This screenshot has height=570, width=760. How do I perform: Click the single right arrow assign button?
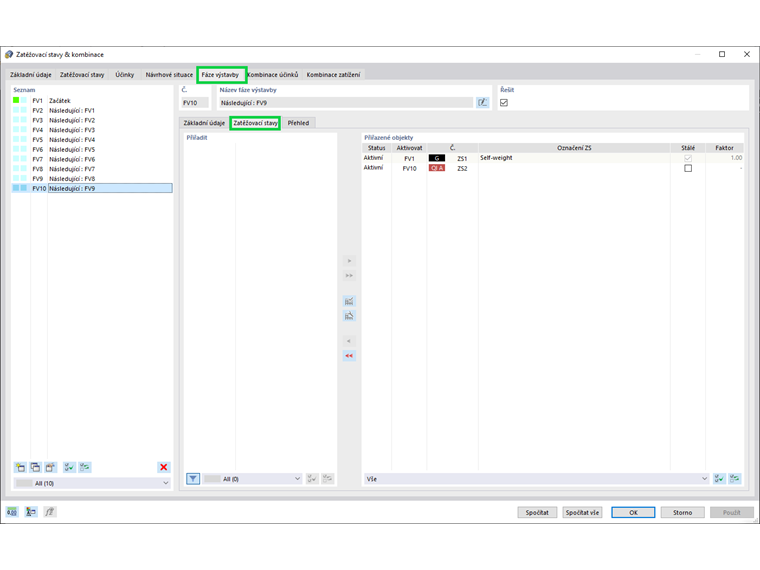349,261
